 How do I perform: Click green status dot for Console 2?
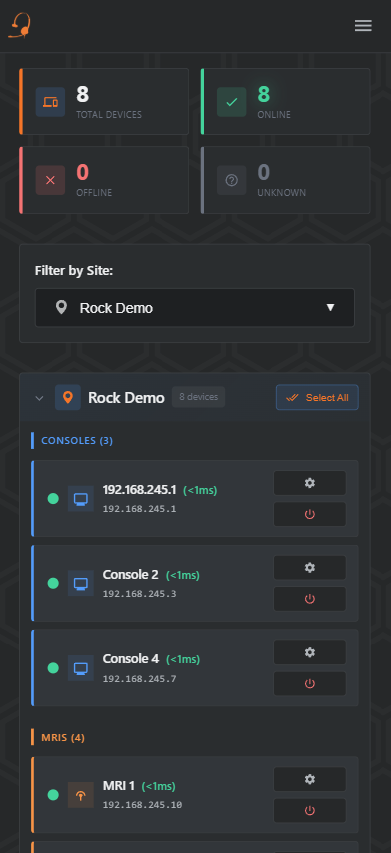pos(53,583)
